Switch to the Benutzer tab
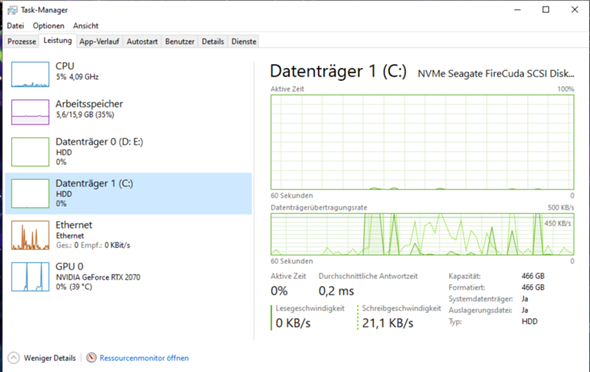Image resolution: width=590 pixels, height=372 pixels. point(180,41)
